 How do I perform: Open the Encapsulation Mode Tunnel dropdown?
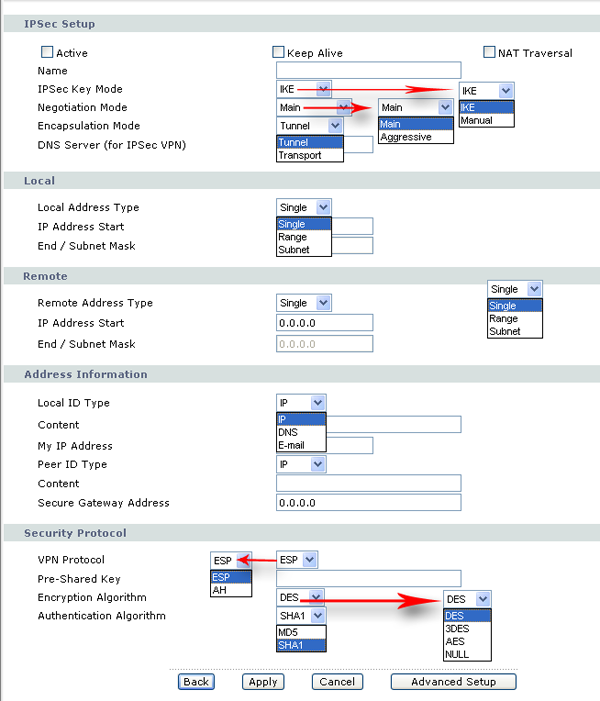pos(334,126)
